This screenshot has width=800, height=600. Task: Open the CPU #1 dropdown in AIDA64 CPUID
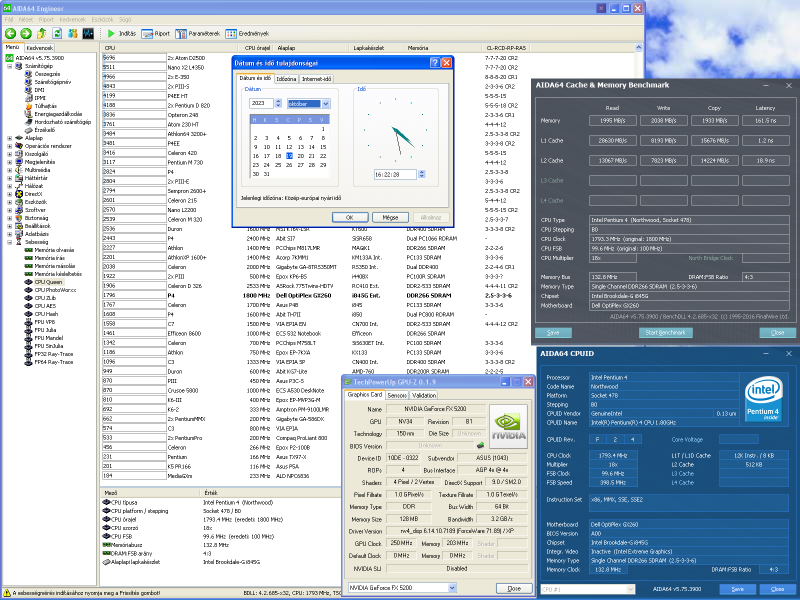coord(631,589)
